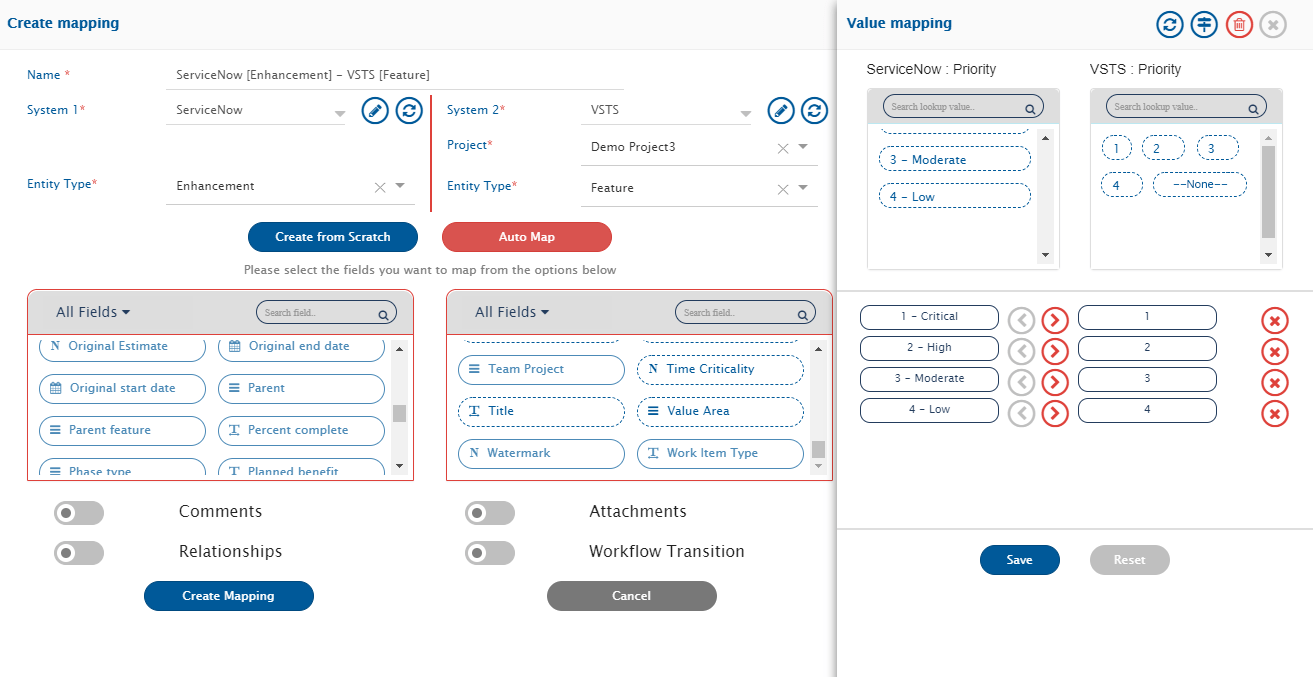1313x677 pixels.
Task: Click the edit pencil icon for System 1
Action: point(375,110)
